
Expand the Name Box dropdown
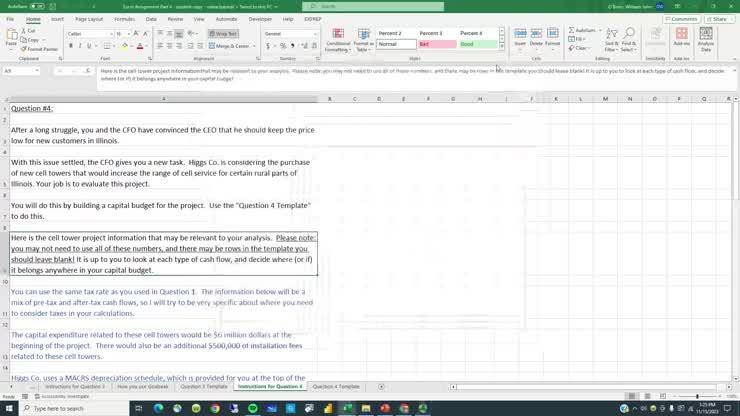point(39,71)
